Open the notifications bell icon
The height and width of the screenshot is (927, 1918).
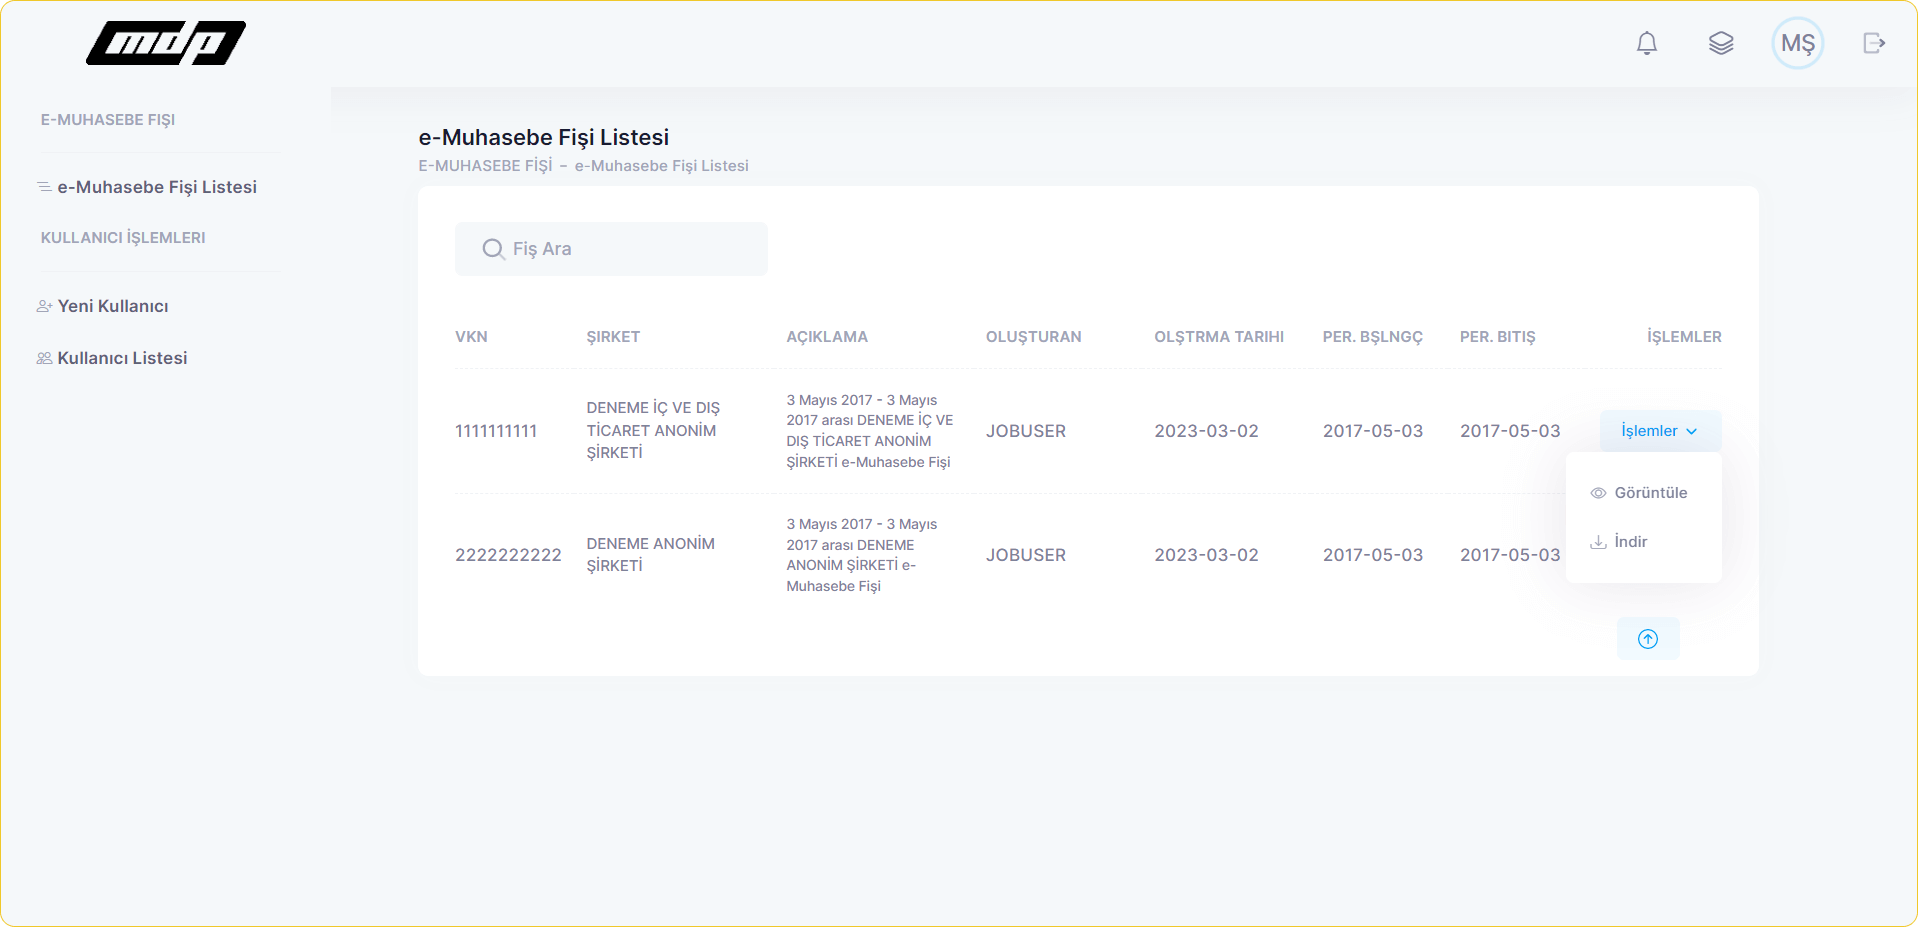point(1646,43)
